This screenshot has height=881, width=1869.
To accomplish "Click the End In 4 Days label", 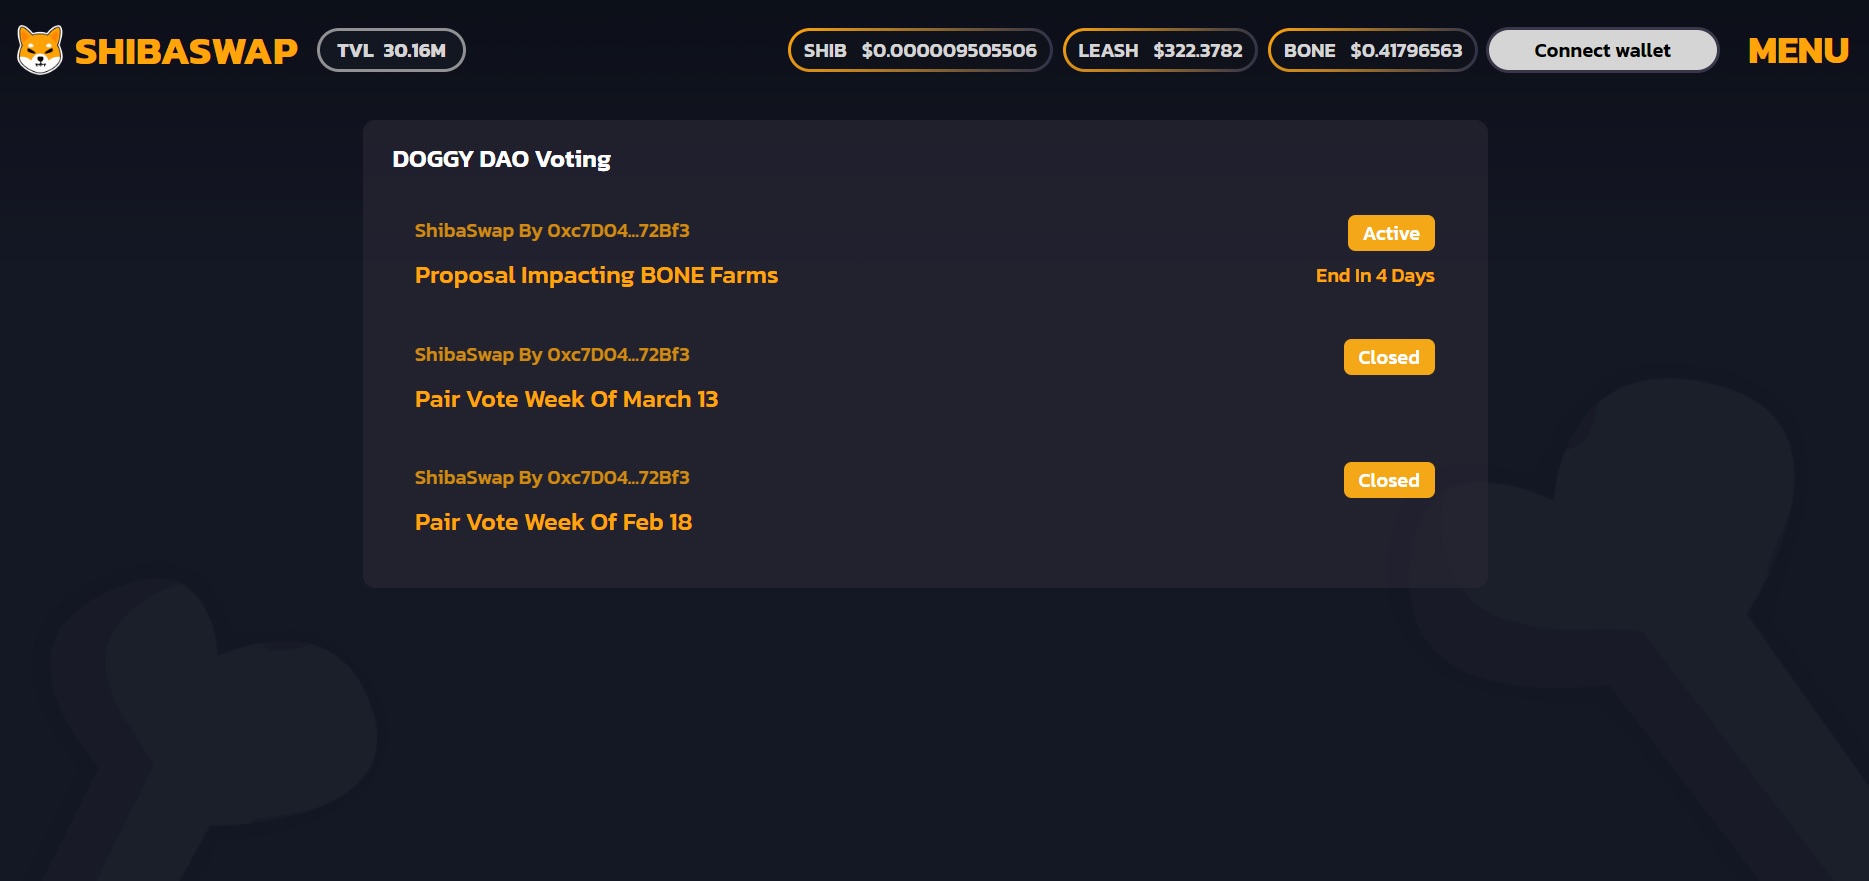I will pyautogui.click(x=1374, y=276).
